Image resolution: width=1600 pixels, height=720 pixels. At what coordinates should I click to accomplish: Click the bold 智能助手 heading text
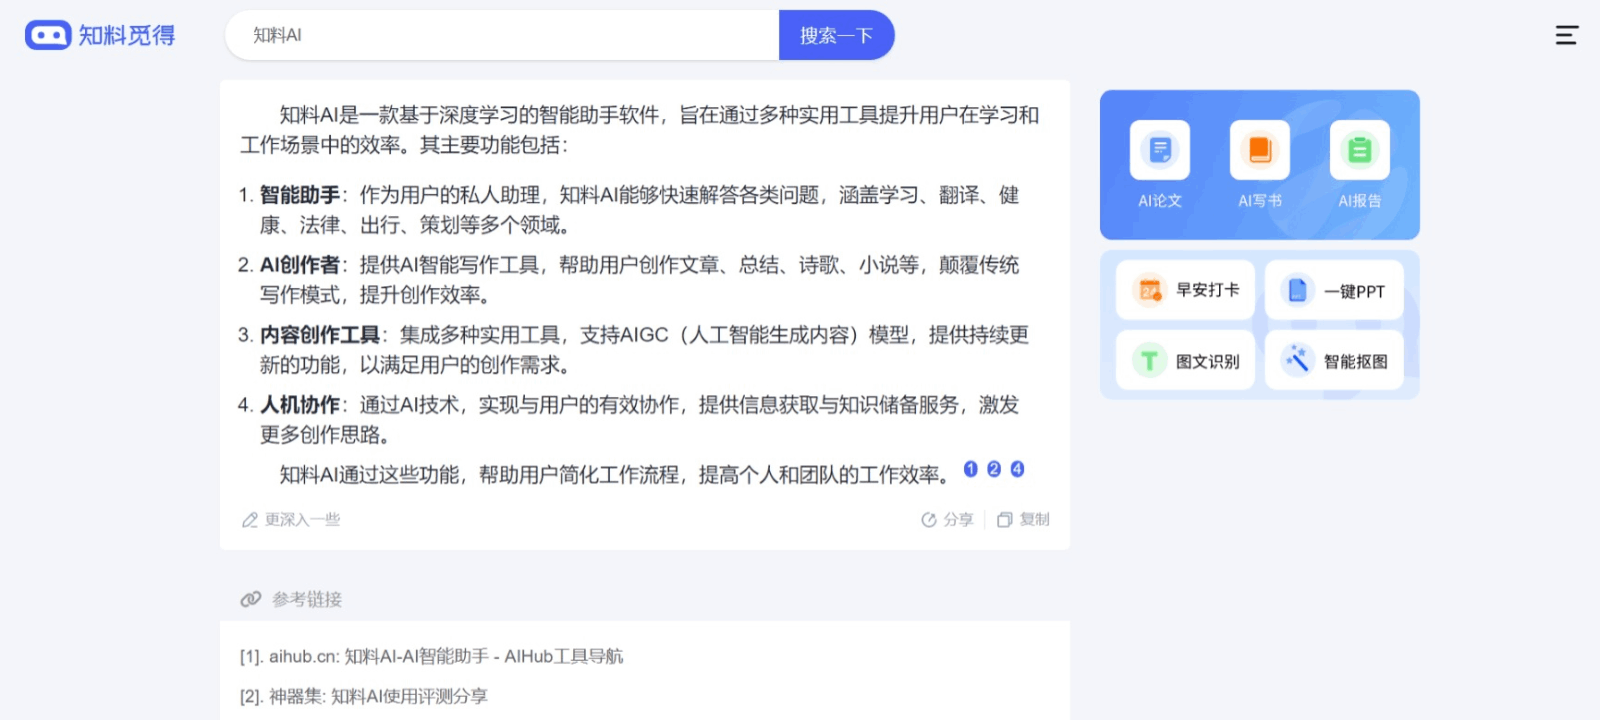tap(300, 195)
